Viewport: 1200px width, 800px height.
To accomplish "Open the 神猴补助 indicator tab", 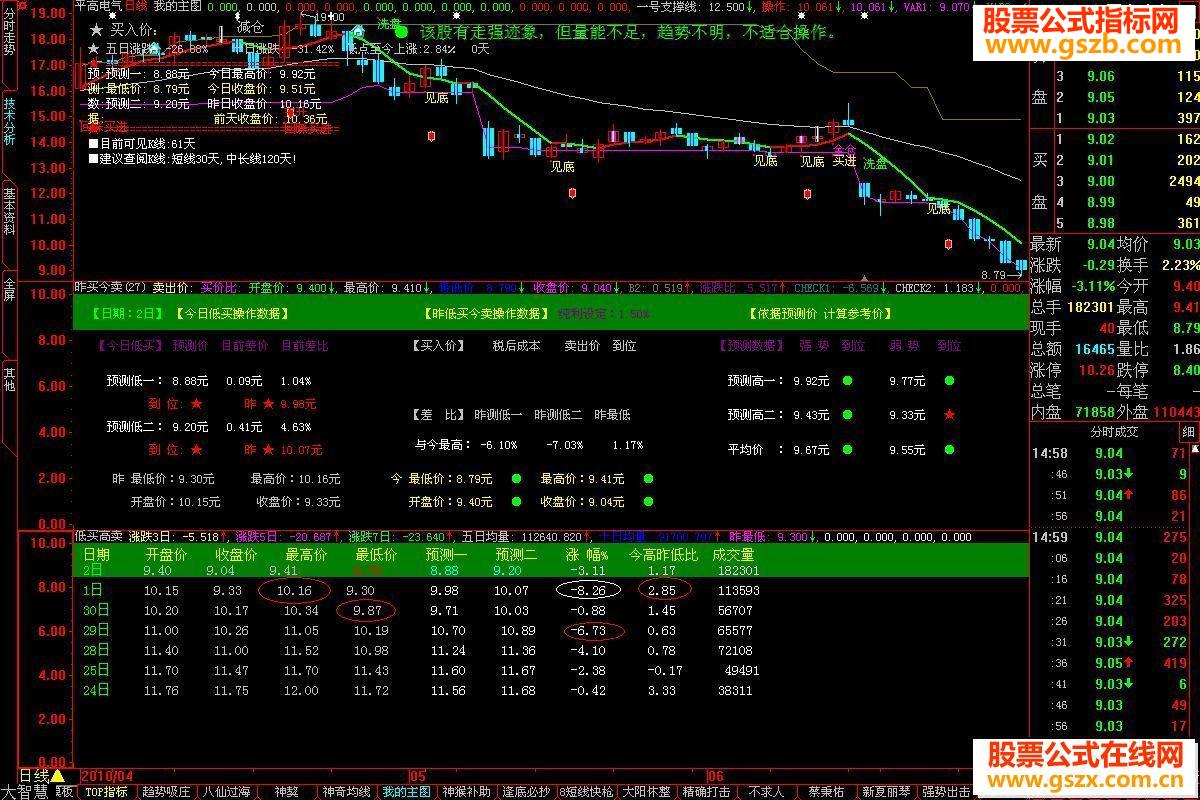I will (x=467, y=792).
